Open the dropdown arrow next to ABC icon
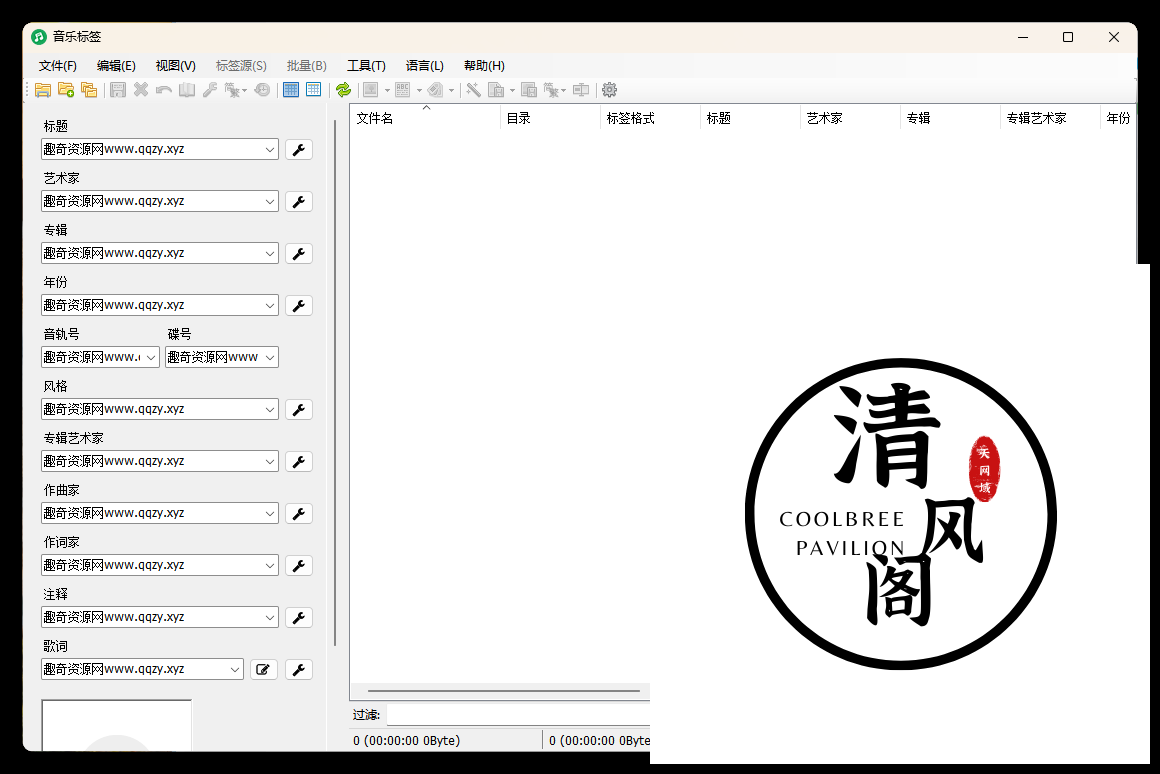The width and height of the screenshot is (1160, 774). 419,90
